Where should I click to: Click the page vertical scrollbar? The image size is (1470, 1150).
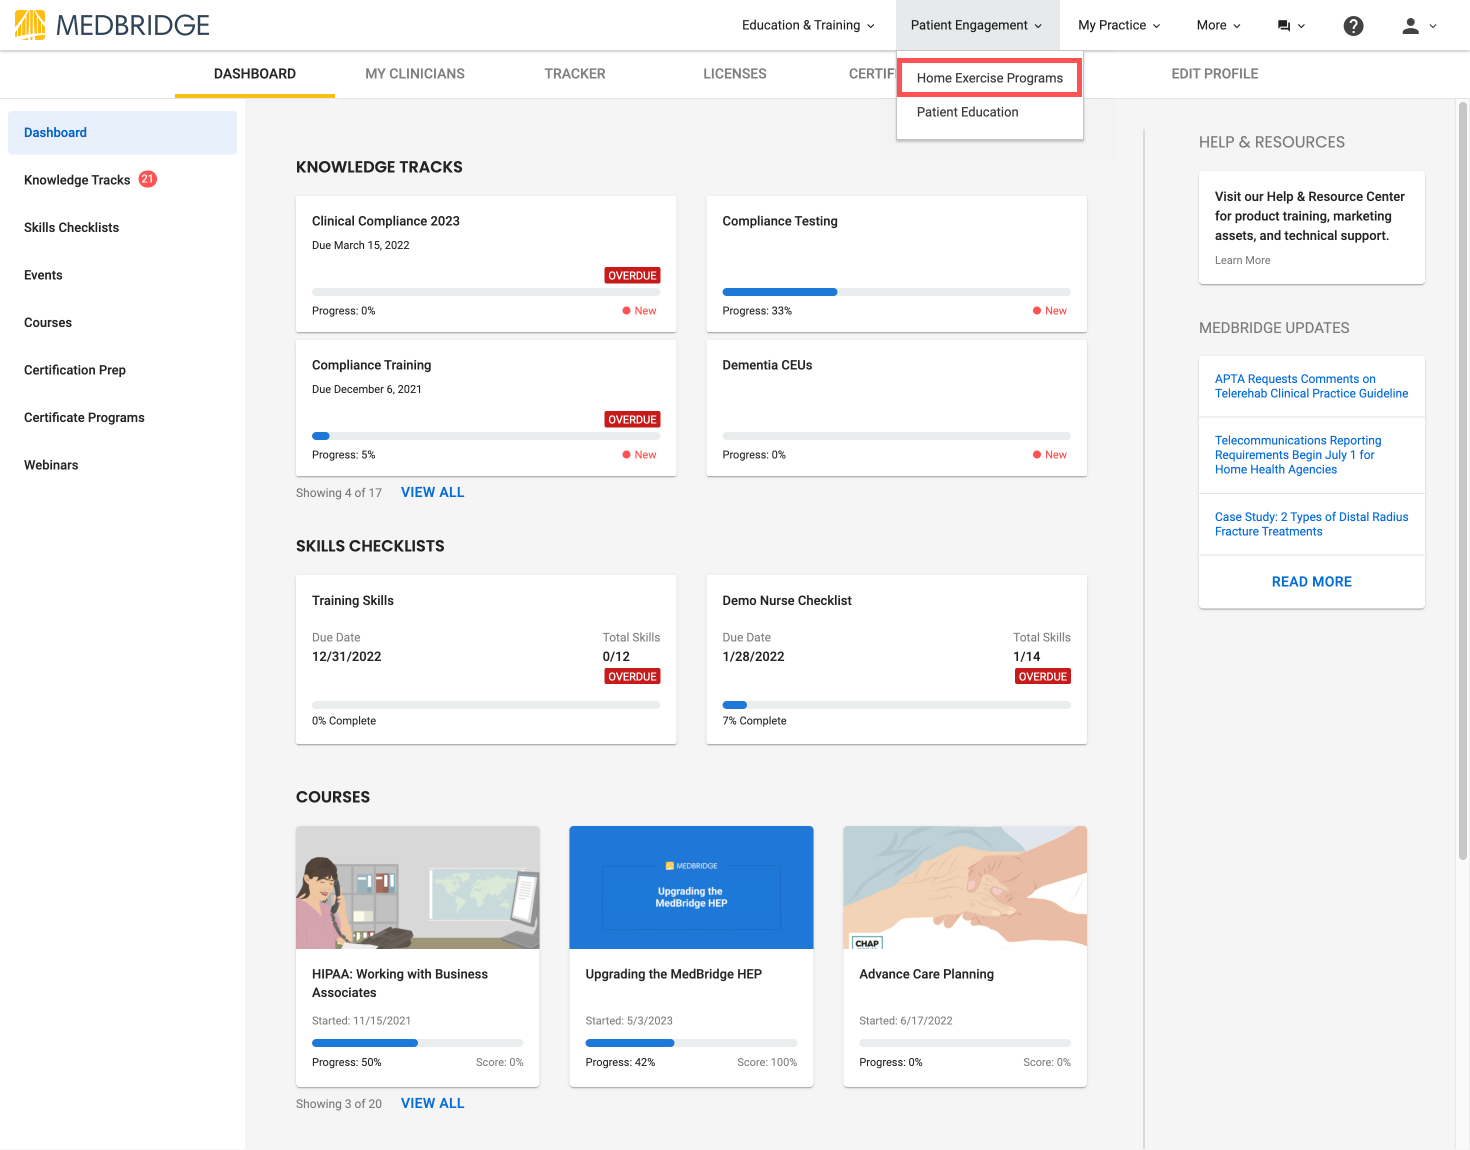(1462, 480)
